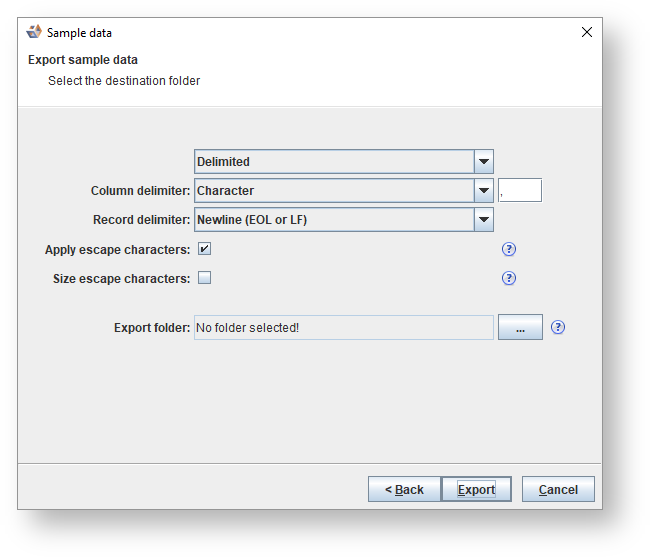Click the Record delimiter dropdown arrow button
The width and height of the screenshot is (651, 558).
(484, 220)
